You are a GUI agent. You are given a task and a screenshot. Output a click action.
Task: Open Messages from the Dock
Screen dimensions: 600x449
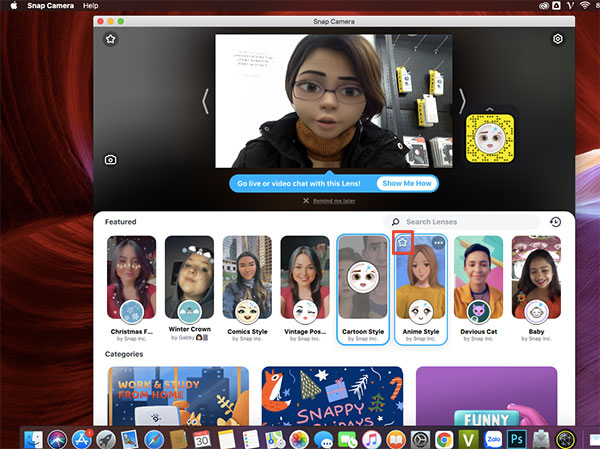(323, 439)
